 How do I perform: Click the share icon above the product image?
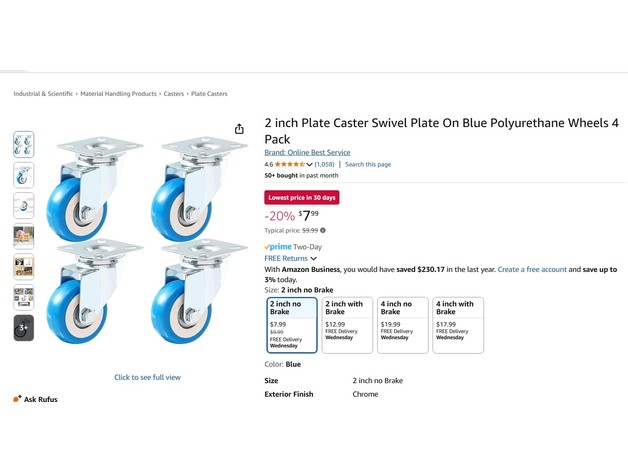click(239, 128)
